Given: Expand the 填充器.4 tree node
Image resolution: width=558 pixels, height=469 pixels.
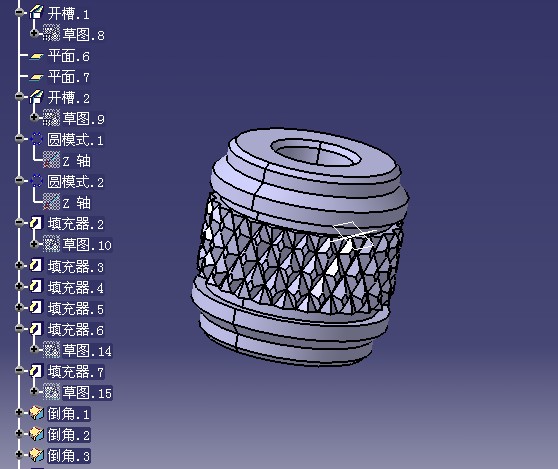Looking at the screenshot, I should coord(19,286).
